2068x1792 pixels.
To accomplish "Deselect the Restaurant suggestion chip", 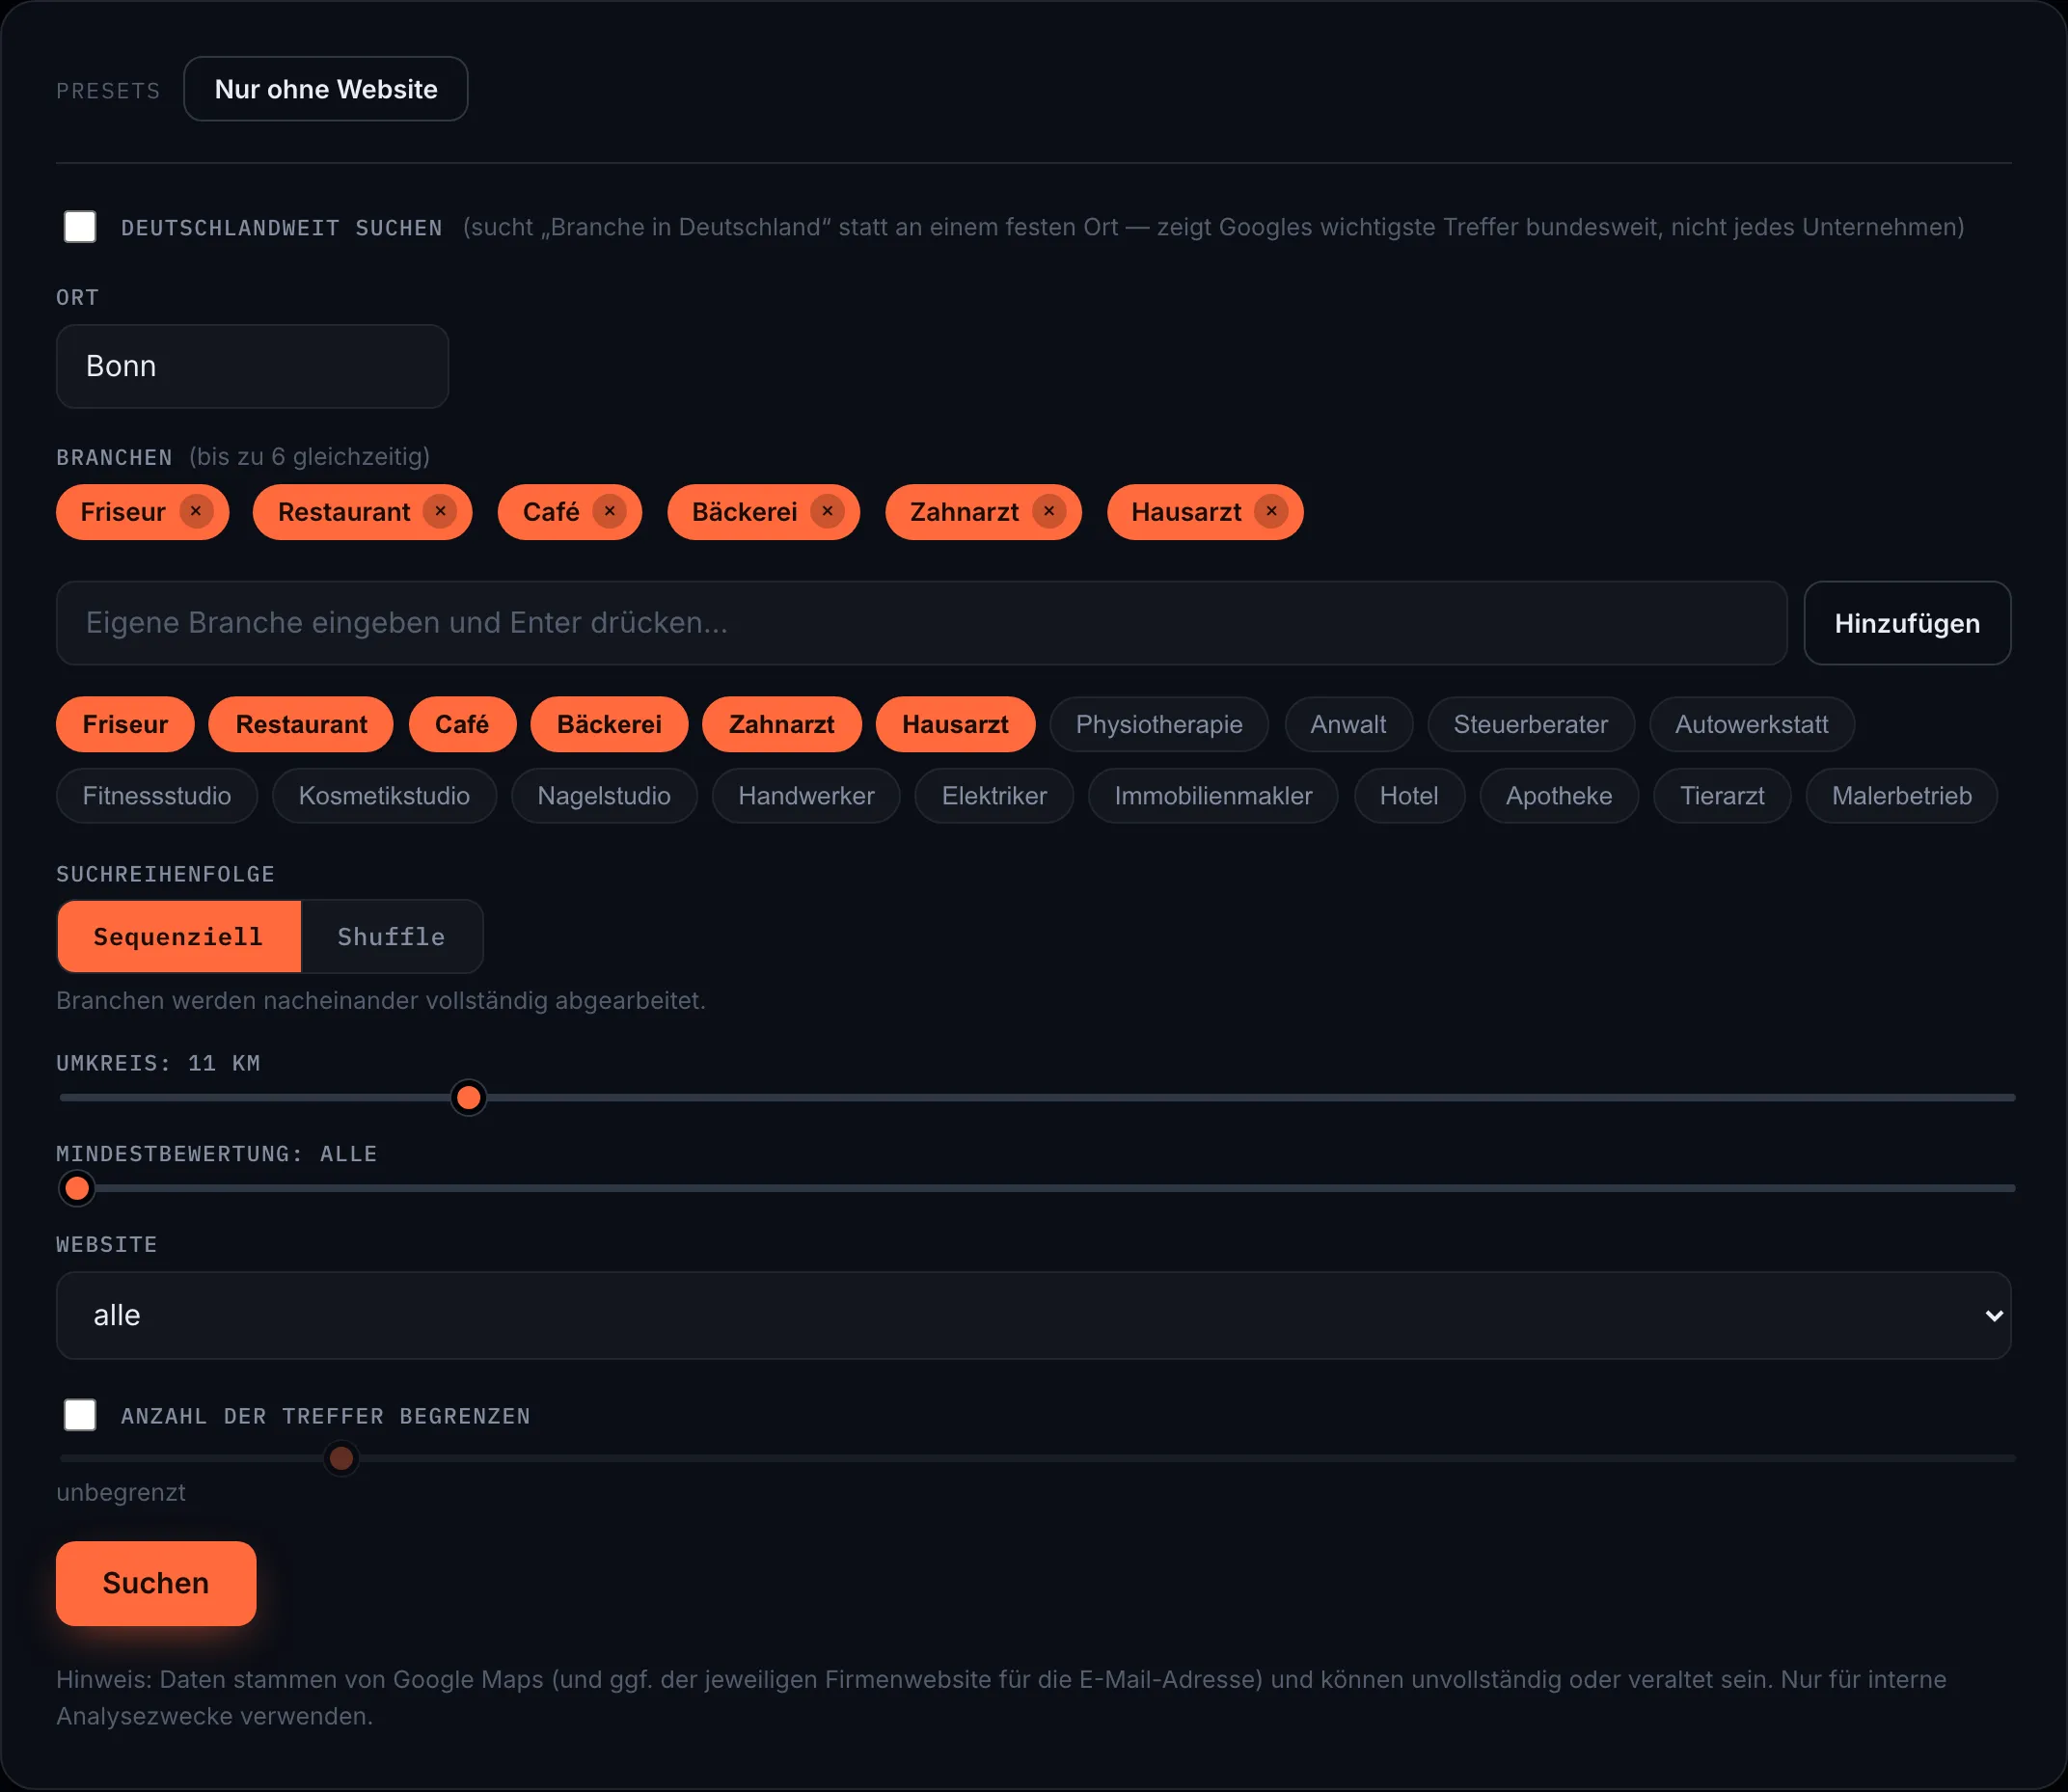I will [x=301, y=724].
